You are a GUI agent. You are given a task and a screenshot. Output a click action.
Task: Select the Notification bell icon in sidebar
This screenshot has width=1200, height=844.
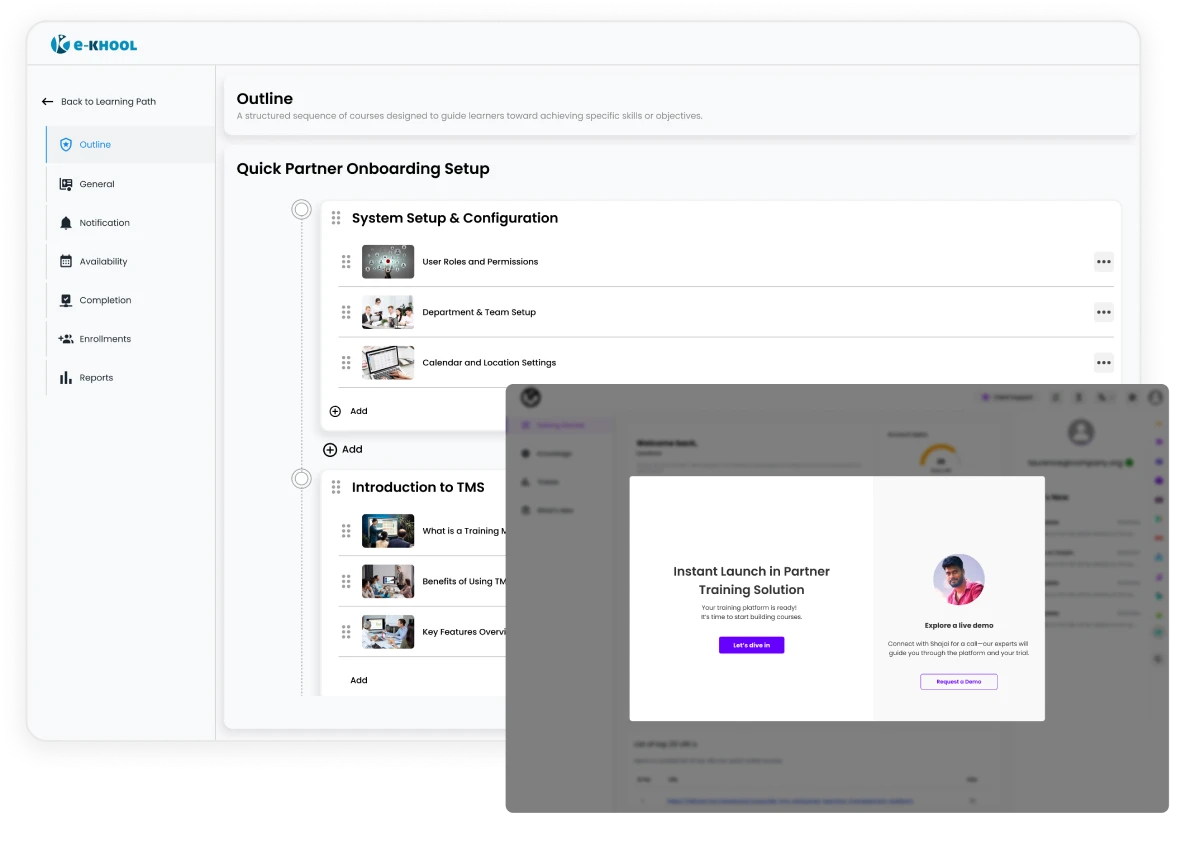click(64, 222)
